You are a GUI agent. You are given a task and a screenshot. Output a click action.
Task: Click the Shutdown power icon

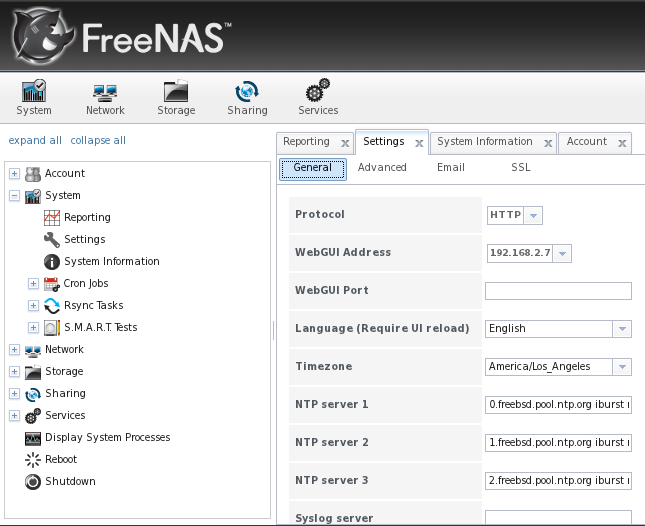pos(32,482)
